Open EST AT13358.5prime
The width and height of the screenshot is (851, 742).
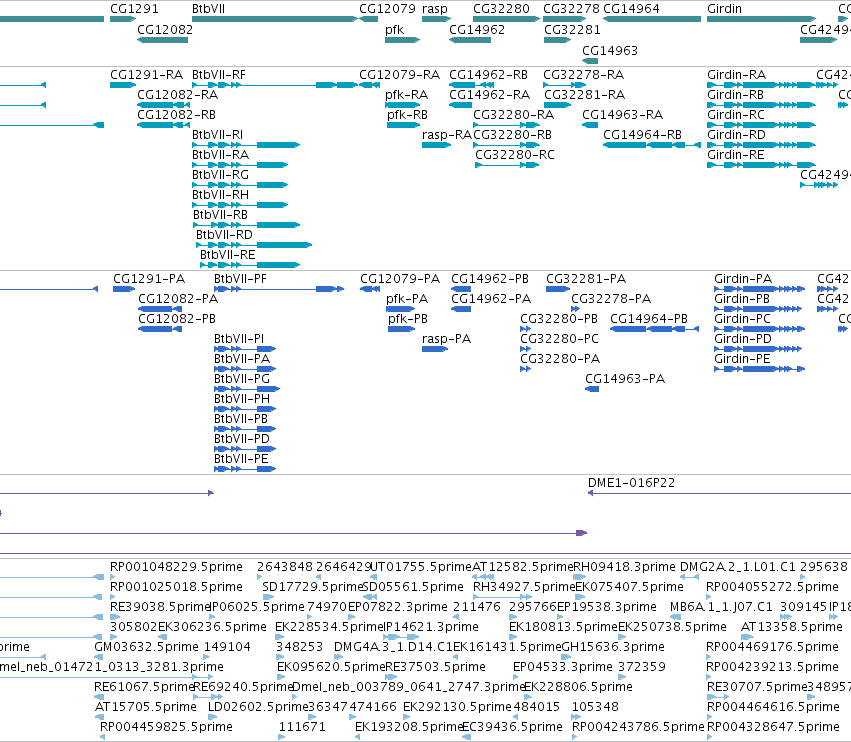pos(791,627)
